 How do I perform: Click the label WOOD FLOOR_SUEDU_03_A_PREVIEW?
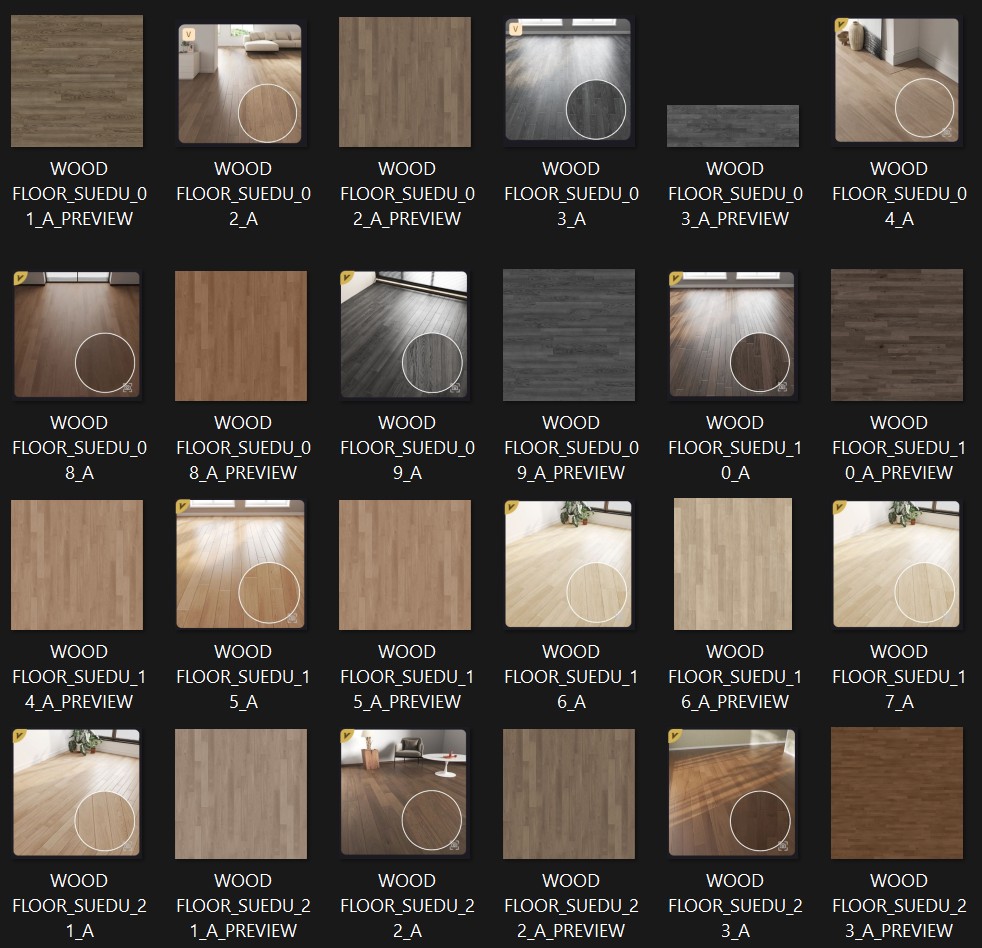coord(735,193)
